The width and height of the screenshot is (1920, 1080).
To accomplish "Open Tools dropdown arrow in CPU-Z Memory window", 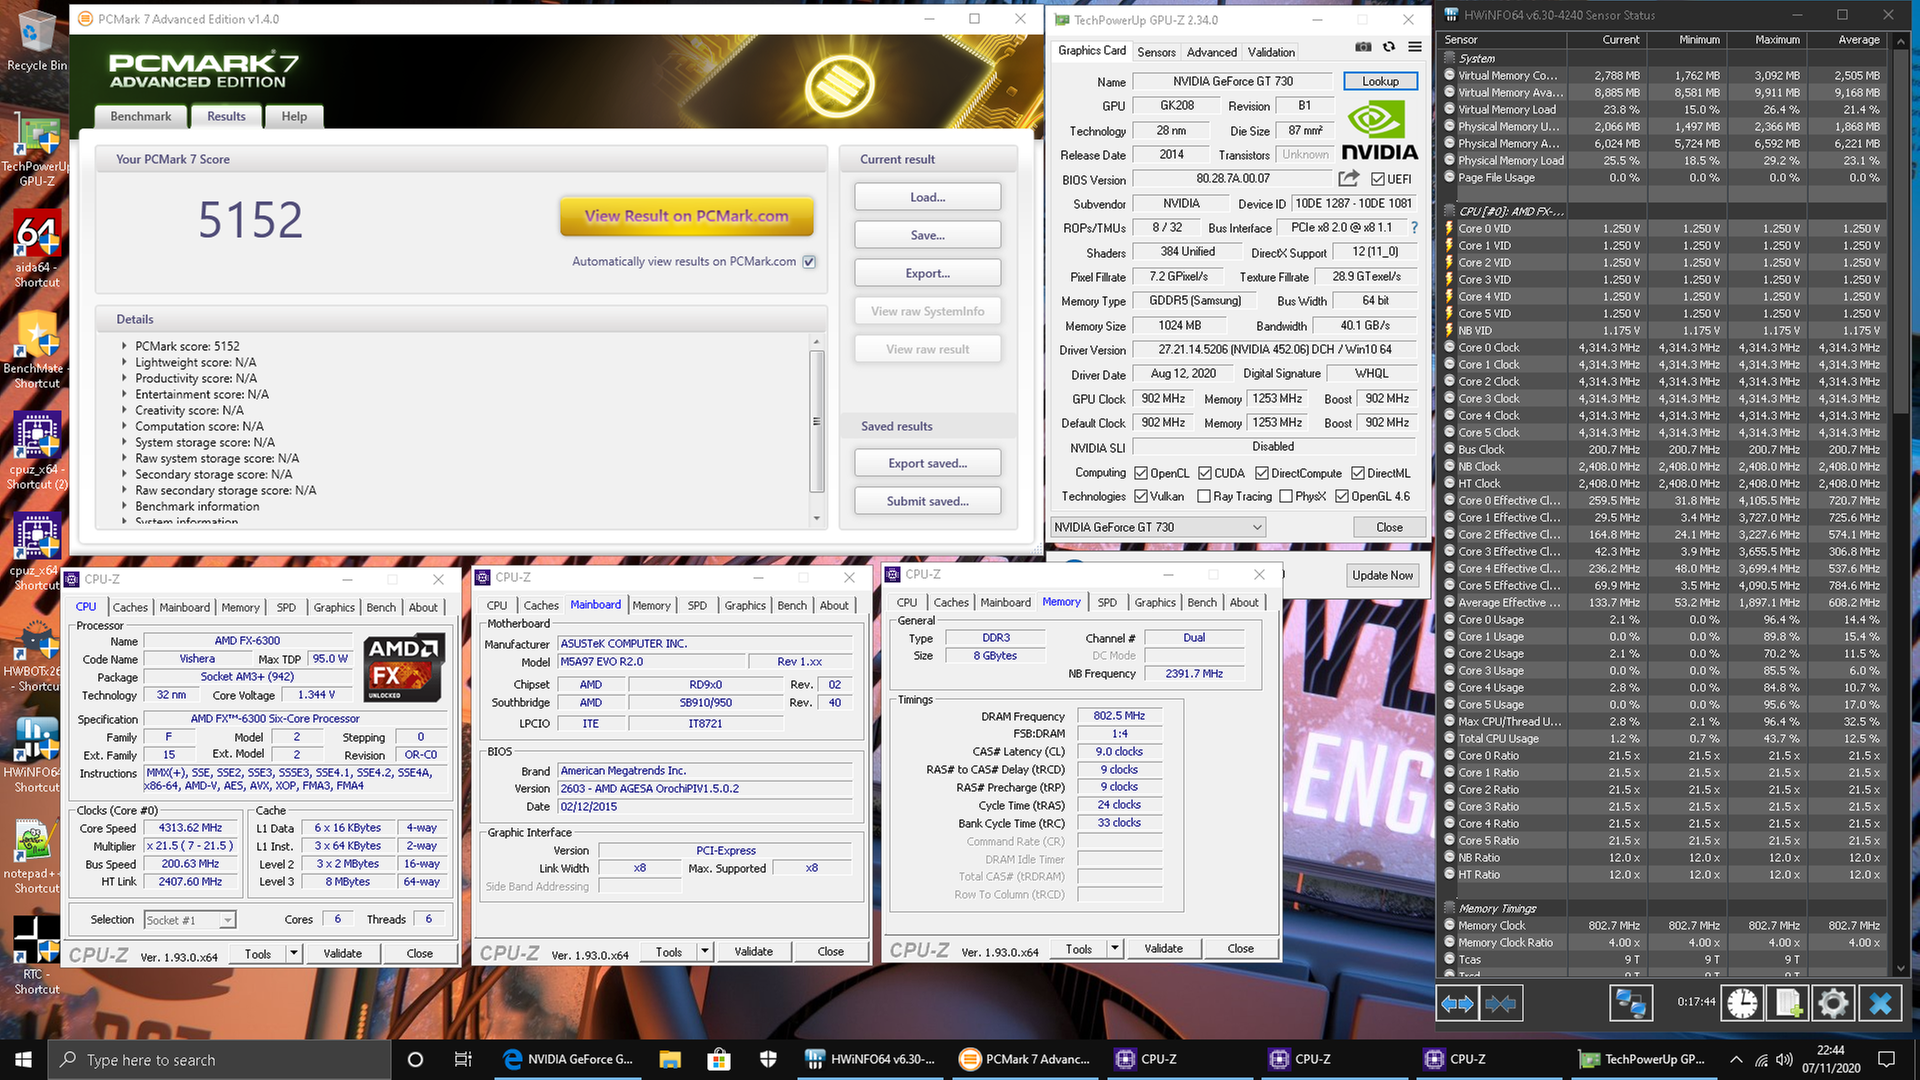I will (1116, 948).
